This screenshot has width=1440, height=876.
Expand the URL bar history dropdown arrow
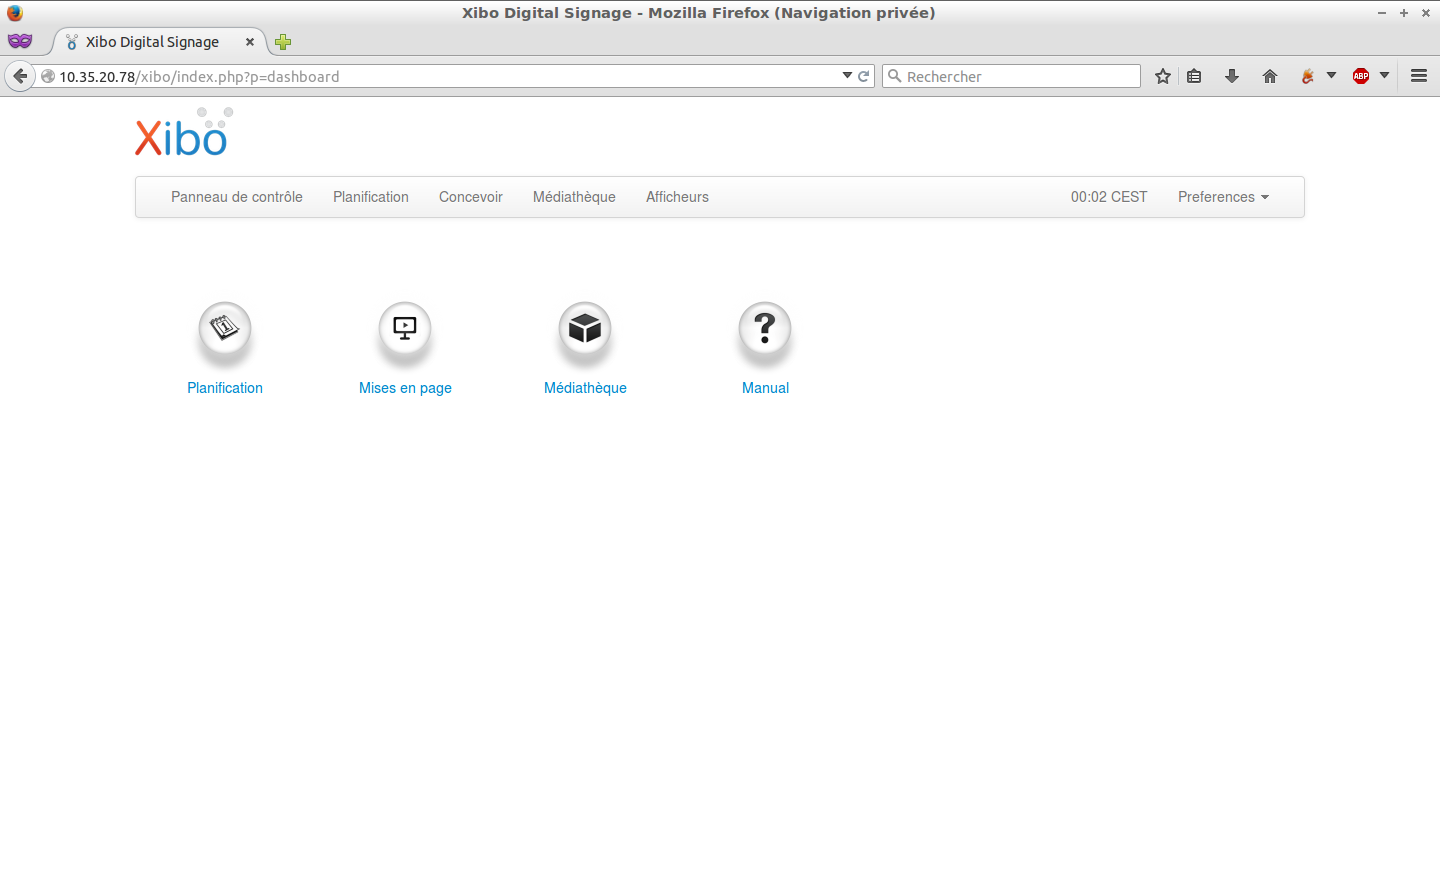[847, 76]
